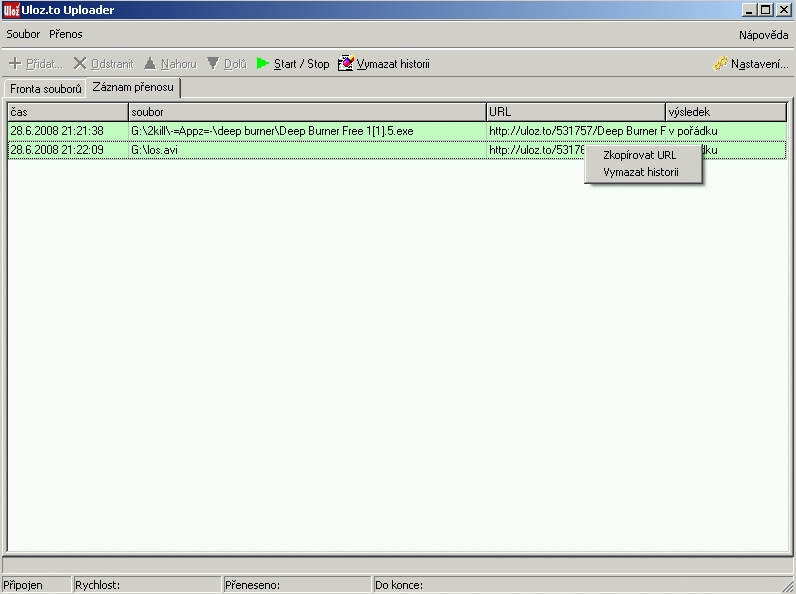Screen dimensions: 796x594
Task: Close the Uloz.to Uploader window
Action: (x=783, y=10)
